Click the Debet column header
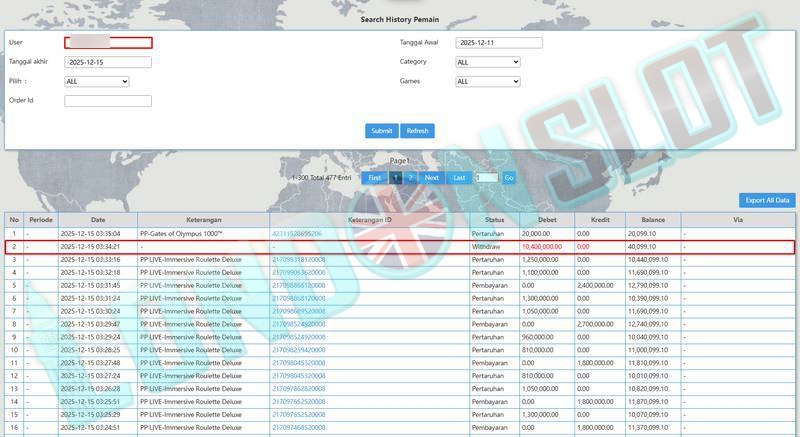 (547, 220)
